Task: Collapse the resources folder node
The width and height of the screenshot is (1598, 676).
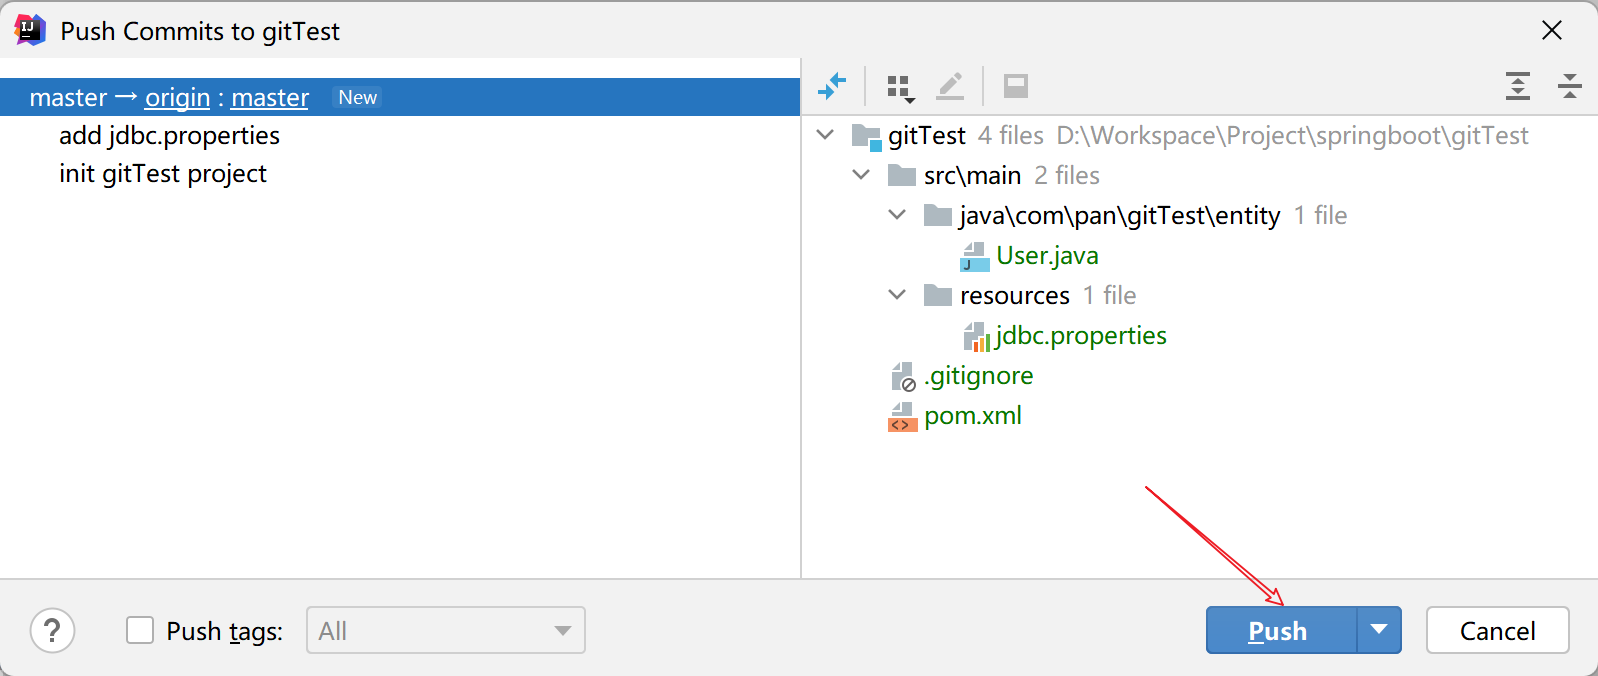Action: point(897,295)
